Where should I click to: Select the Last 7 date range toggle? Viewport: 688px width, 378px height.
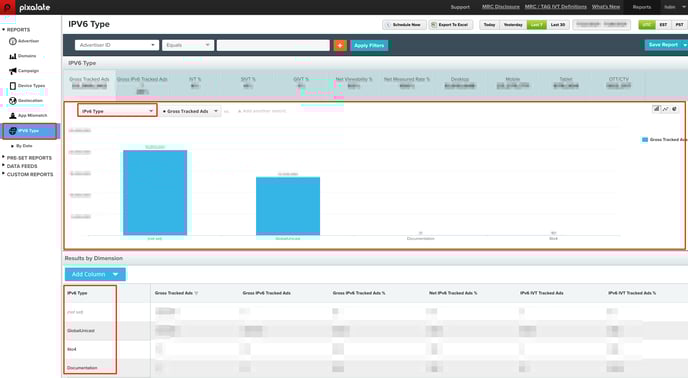click(x=537, y=25)
